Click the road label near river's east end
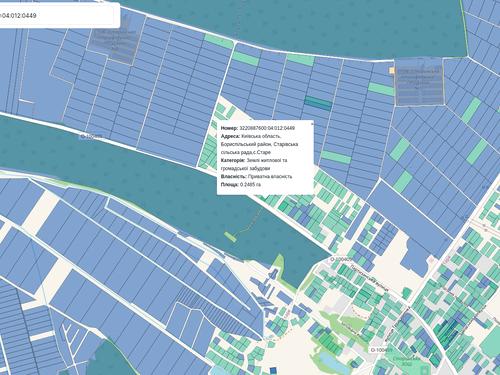This screenshot has height=375, width=500. tap(342, 259)
